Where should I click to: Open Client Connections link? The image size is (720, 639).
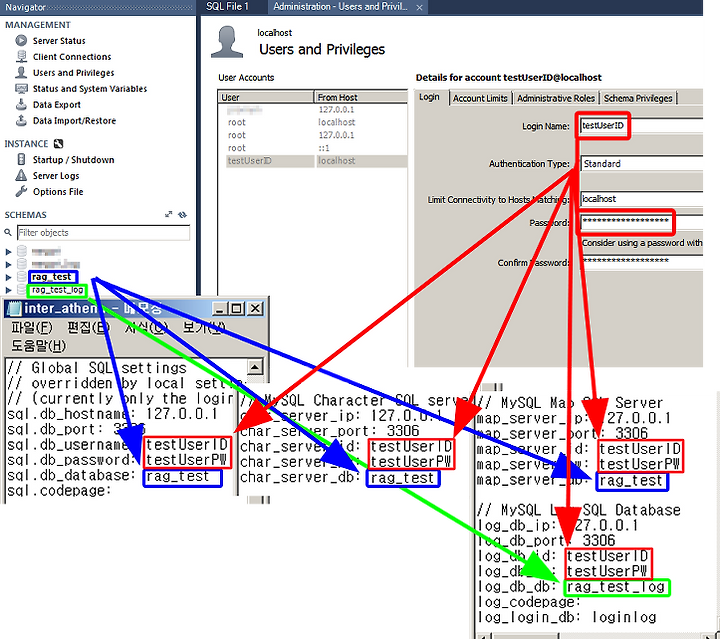[72, 57]
